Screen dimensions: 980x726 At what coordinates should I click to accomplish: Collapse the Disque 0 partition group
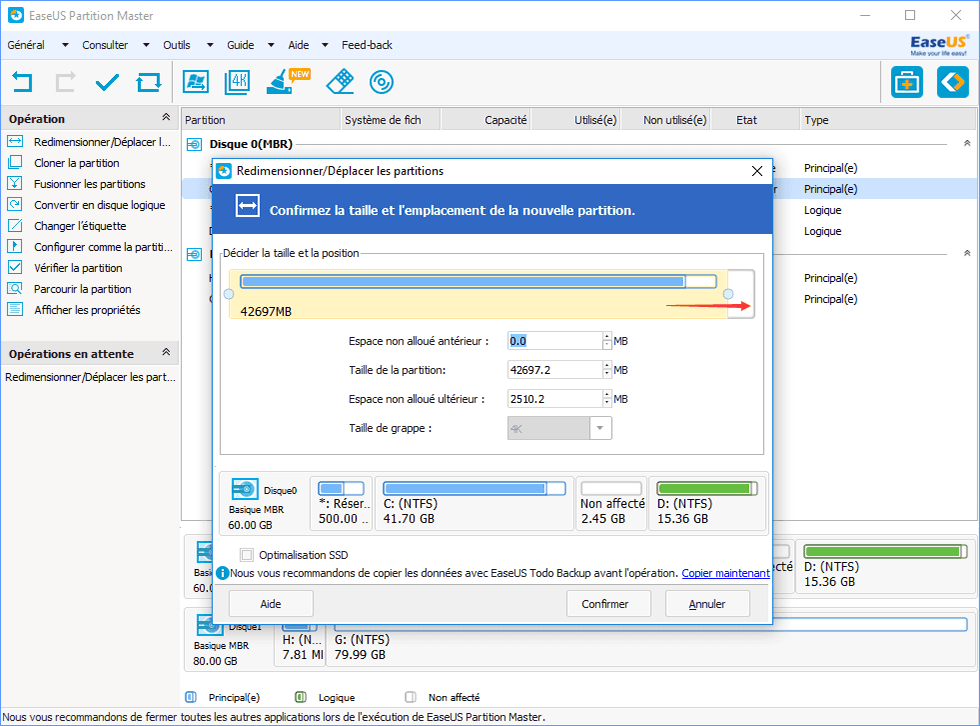pyautogui.click(x=967, y=144)
